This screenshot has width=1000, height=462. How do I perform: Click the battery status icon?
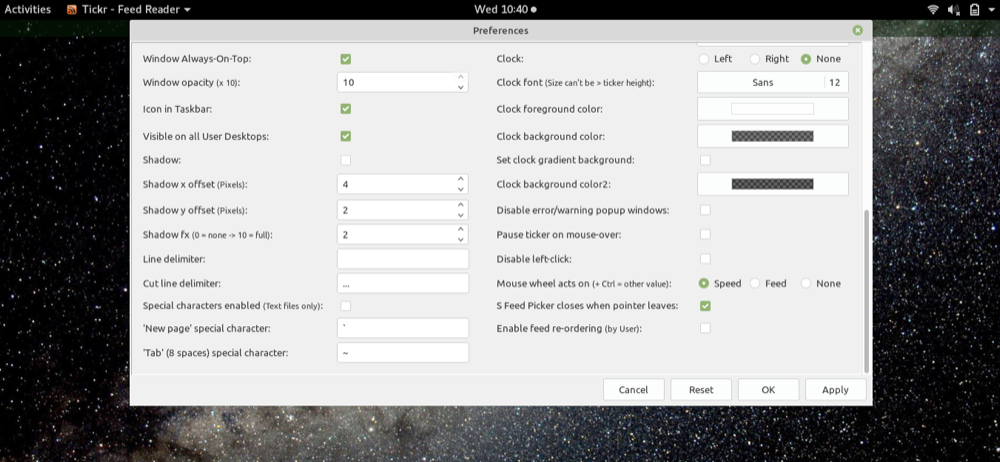[x=973, y=9]
